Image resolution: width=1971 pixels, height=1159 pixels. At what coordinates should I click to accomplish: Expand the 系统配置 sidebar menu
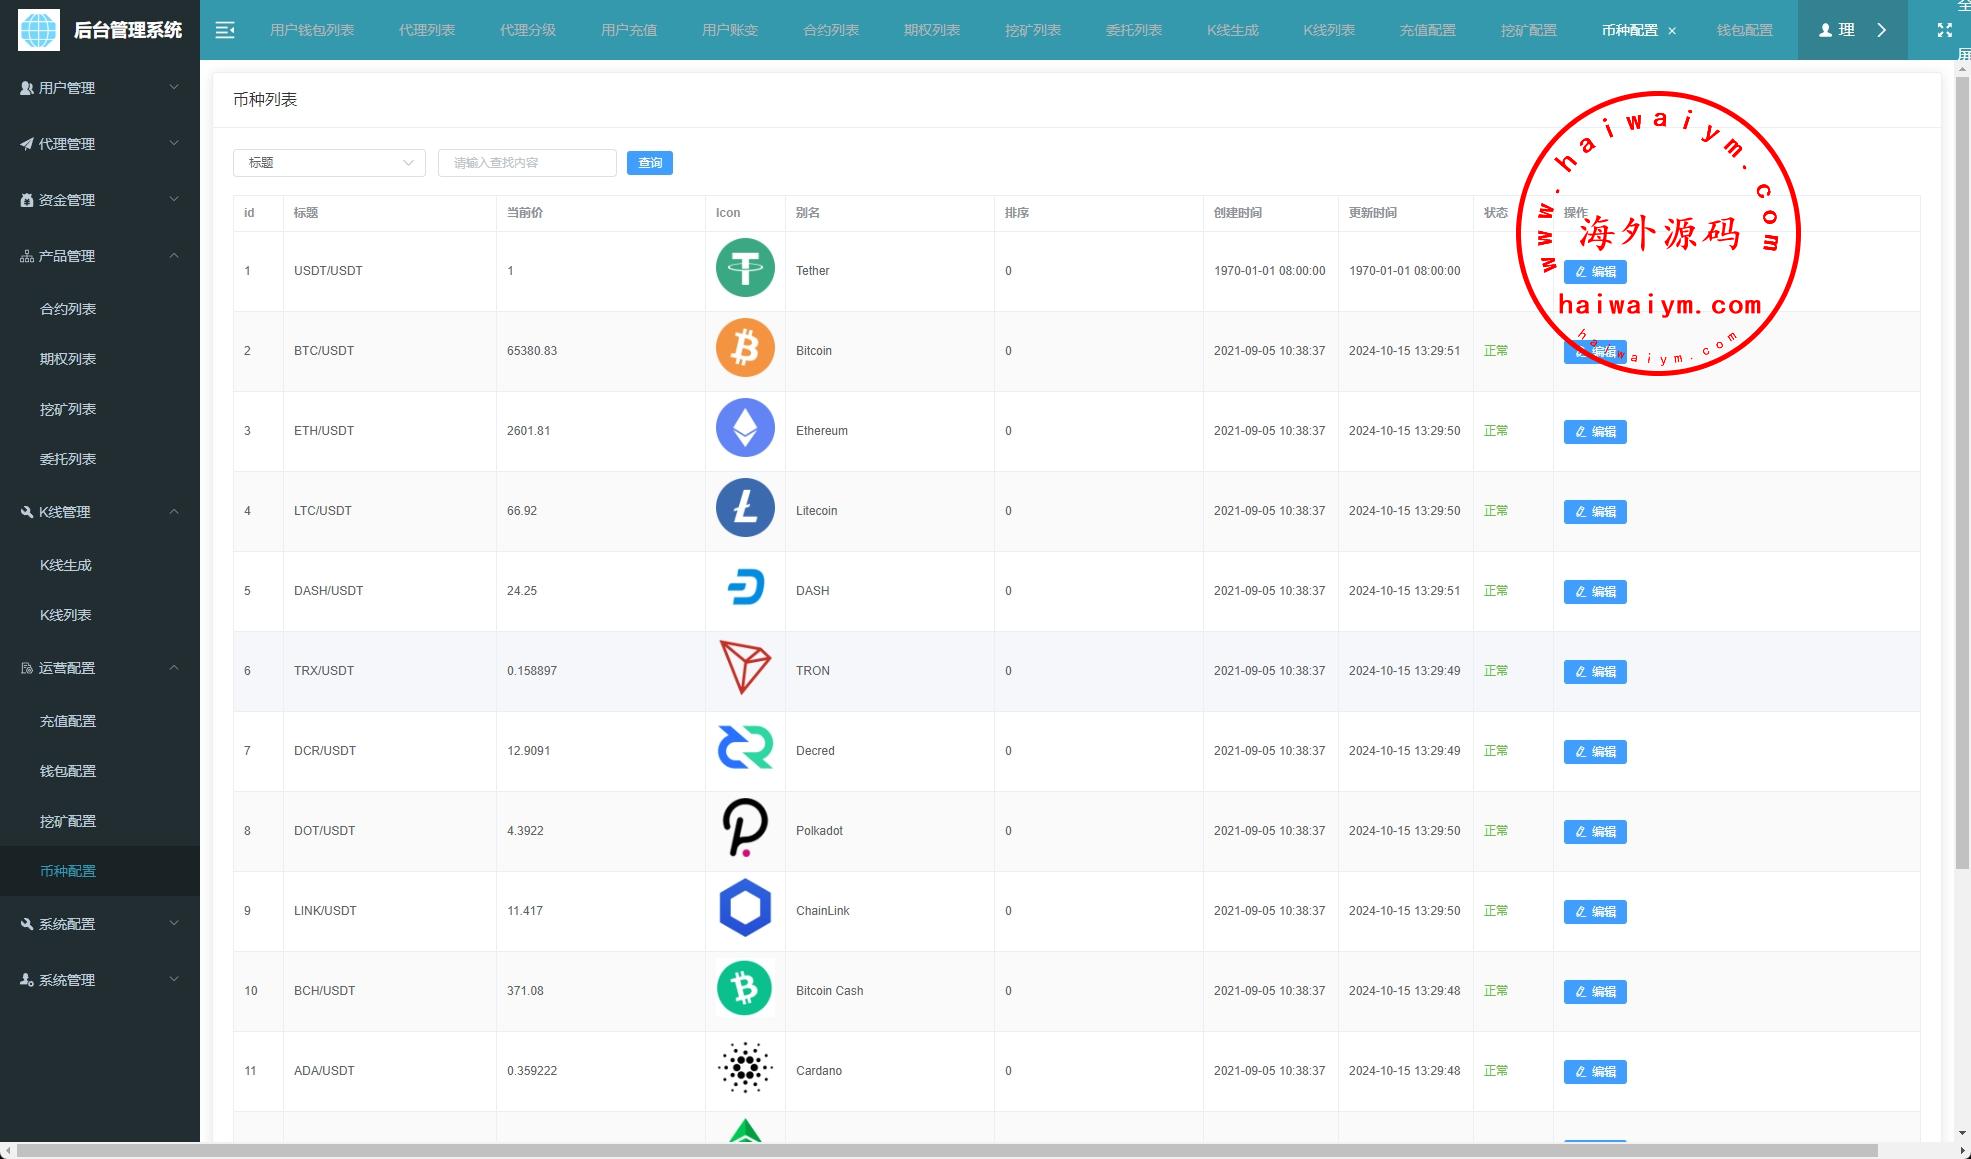(100, 924)
